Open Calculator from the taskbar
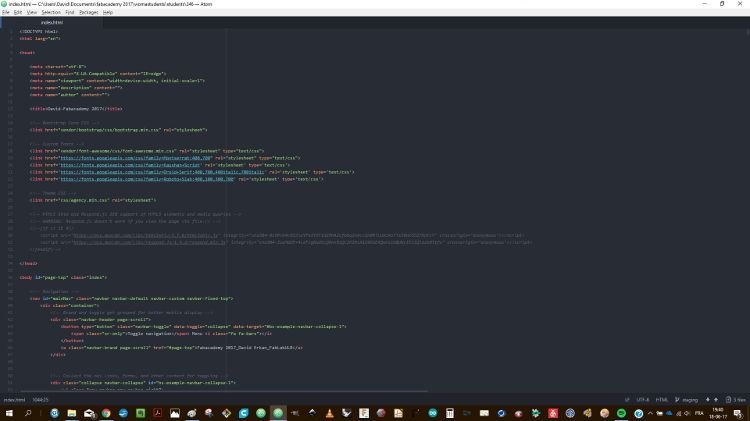750x421 pixels. click(450, 413)
